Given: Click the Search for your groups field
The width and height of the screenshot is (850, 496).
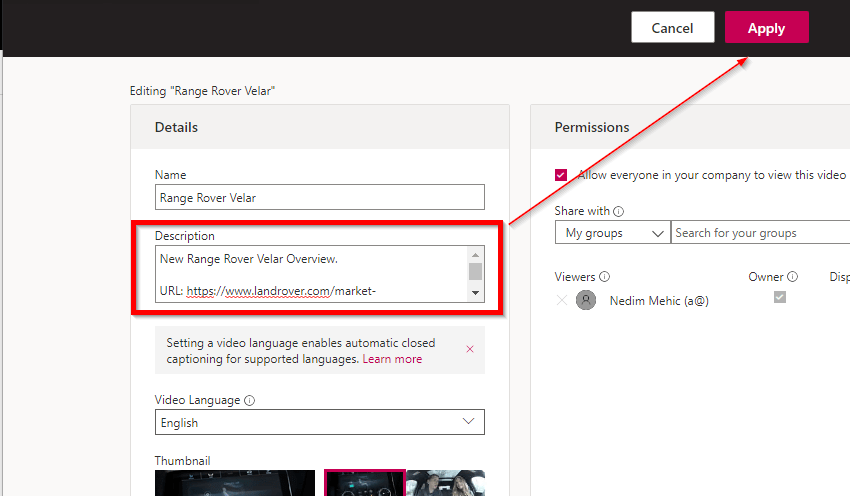Looking at the screenshot, I should 760,233.
